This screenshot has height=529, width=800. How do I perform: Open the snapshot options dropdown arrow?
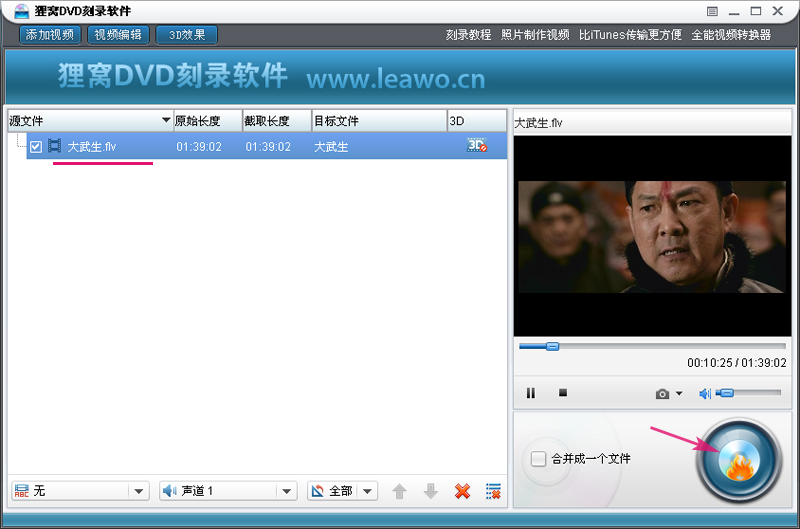pyautogui.click(x=679, y=393)
